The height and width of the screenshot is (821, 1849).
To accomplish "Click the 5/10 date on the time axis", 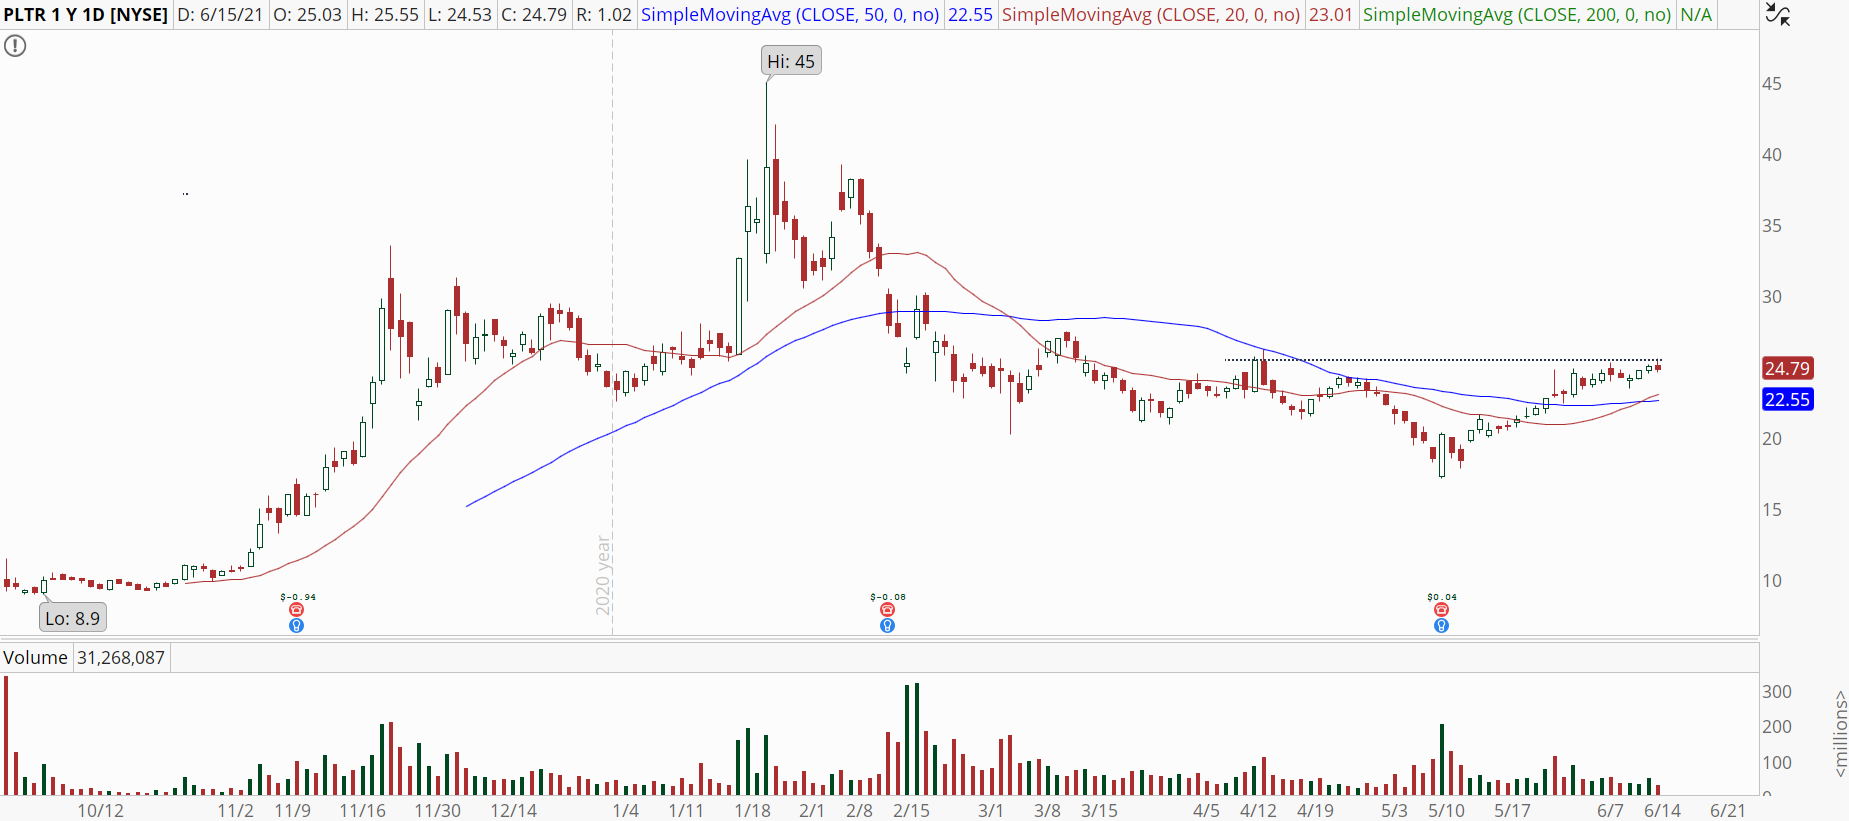I will tap(1446, 810).
